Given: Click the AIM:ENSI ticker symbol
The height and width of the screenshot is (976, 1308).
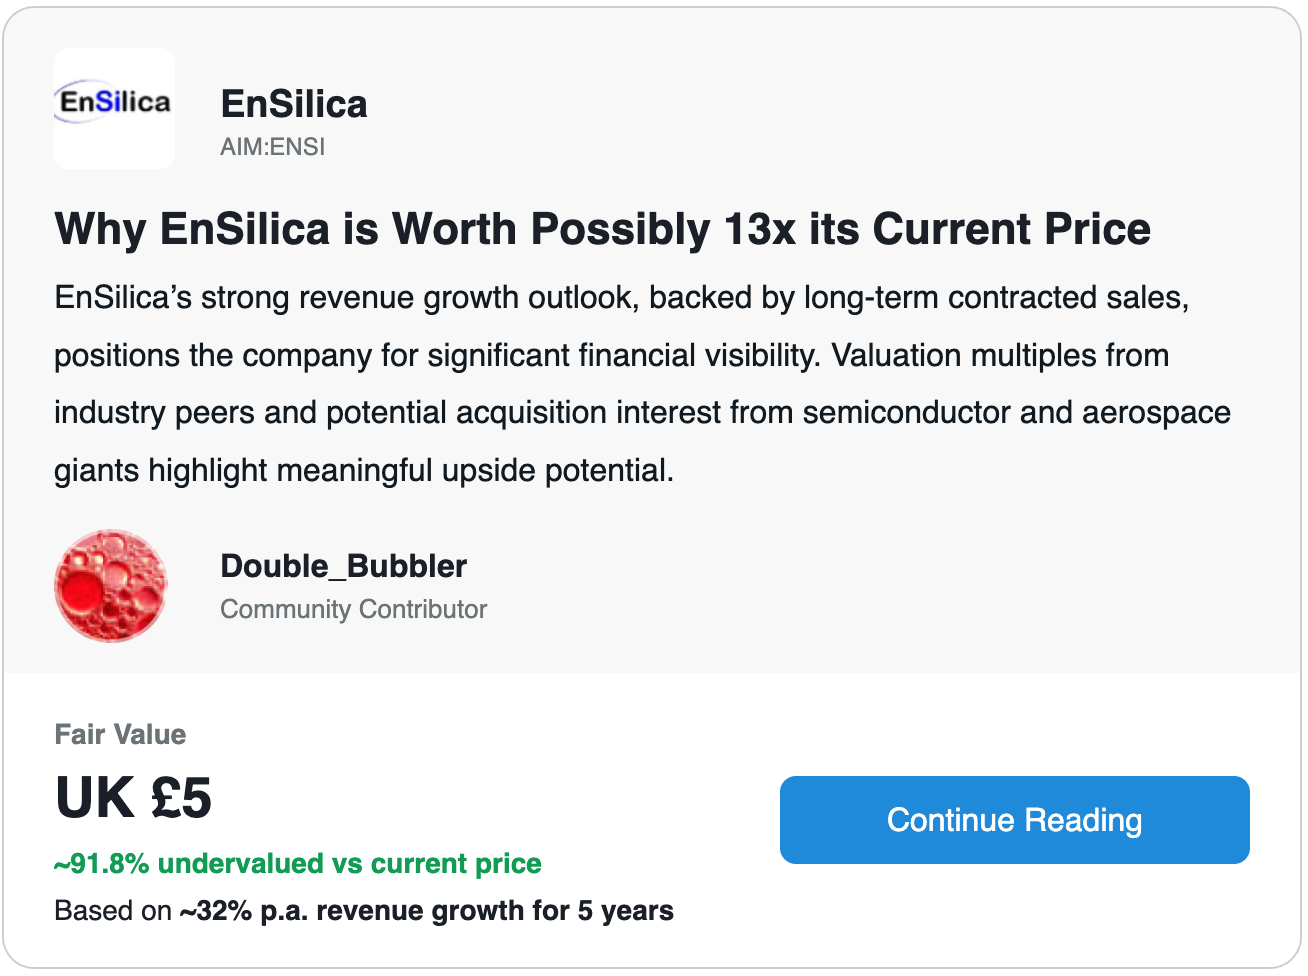Looking at the screenshot, I should click(x=272, y=147).
